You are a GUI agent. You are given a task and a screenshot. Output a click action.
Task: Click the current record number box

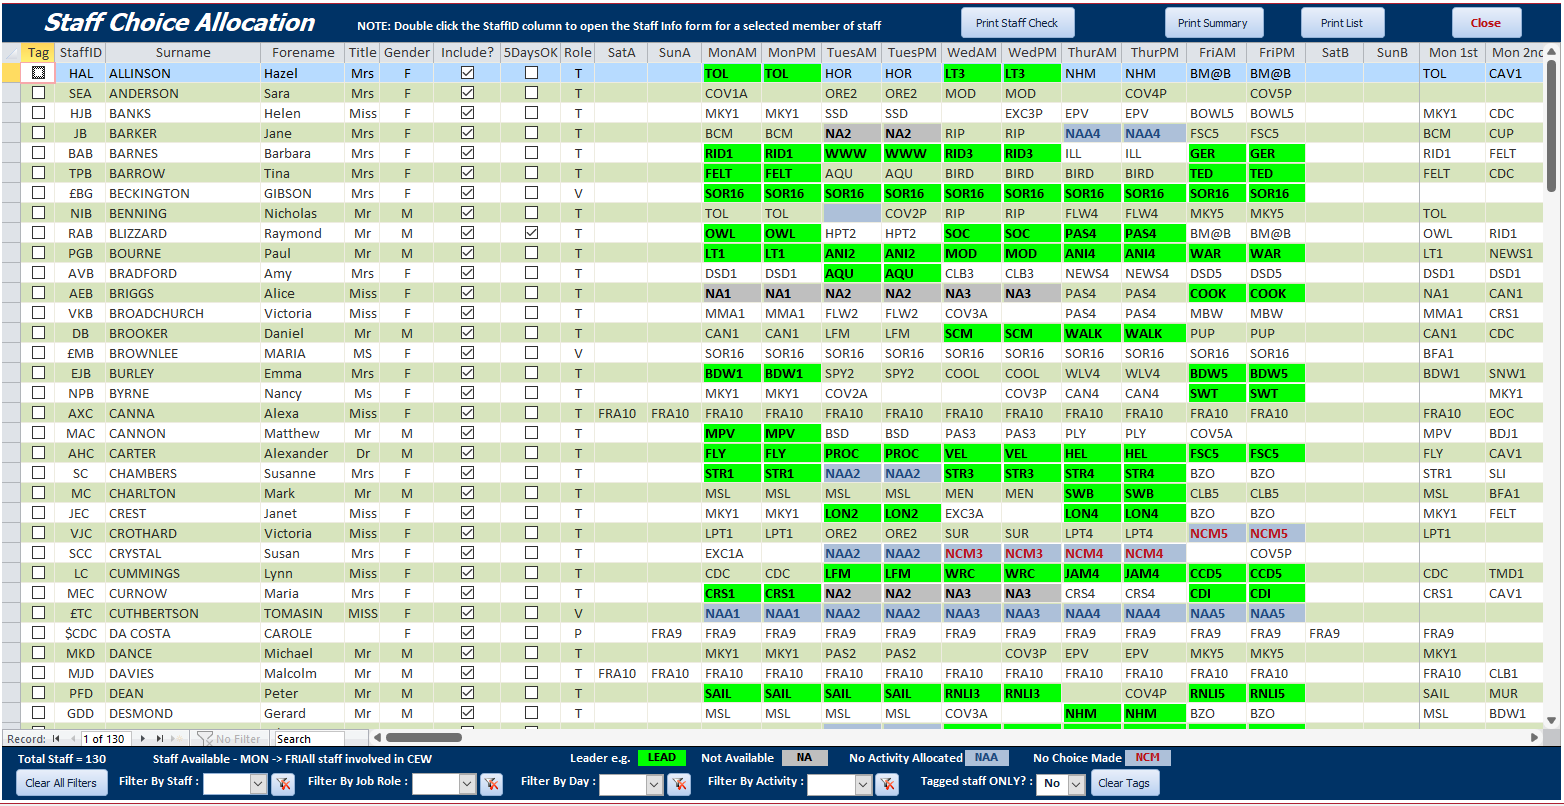point(105,739)
